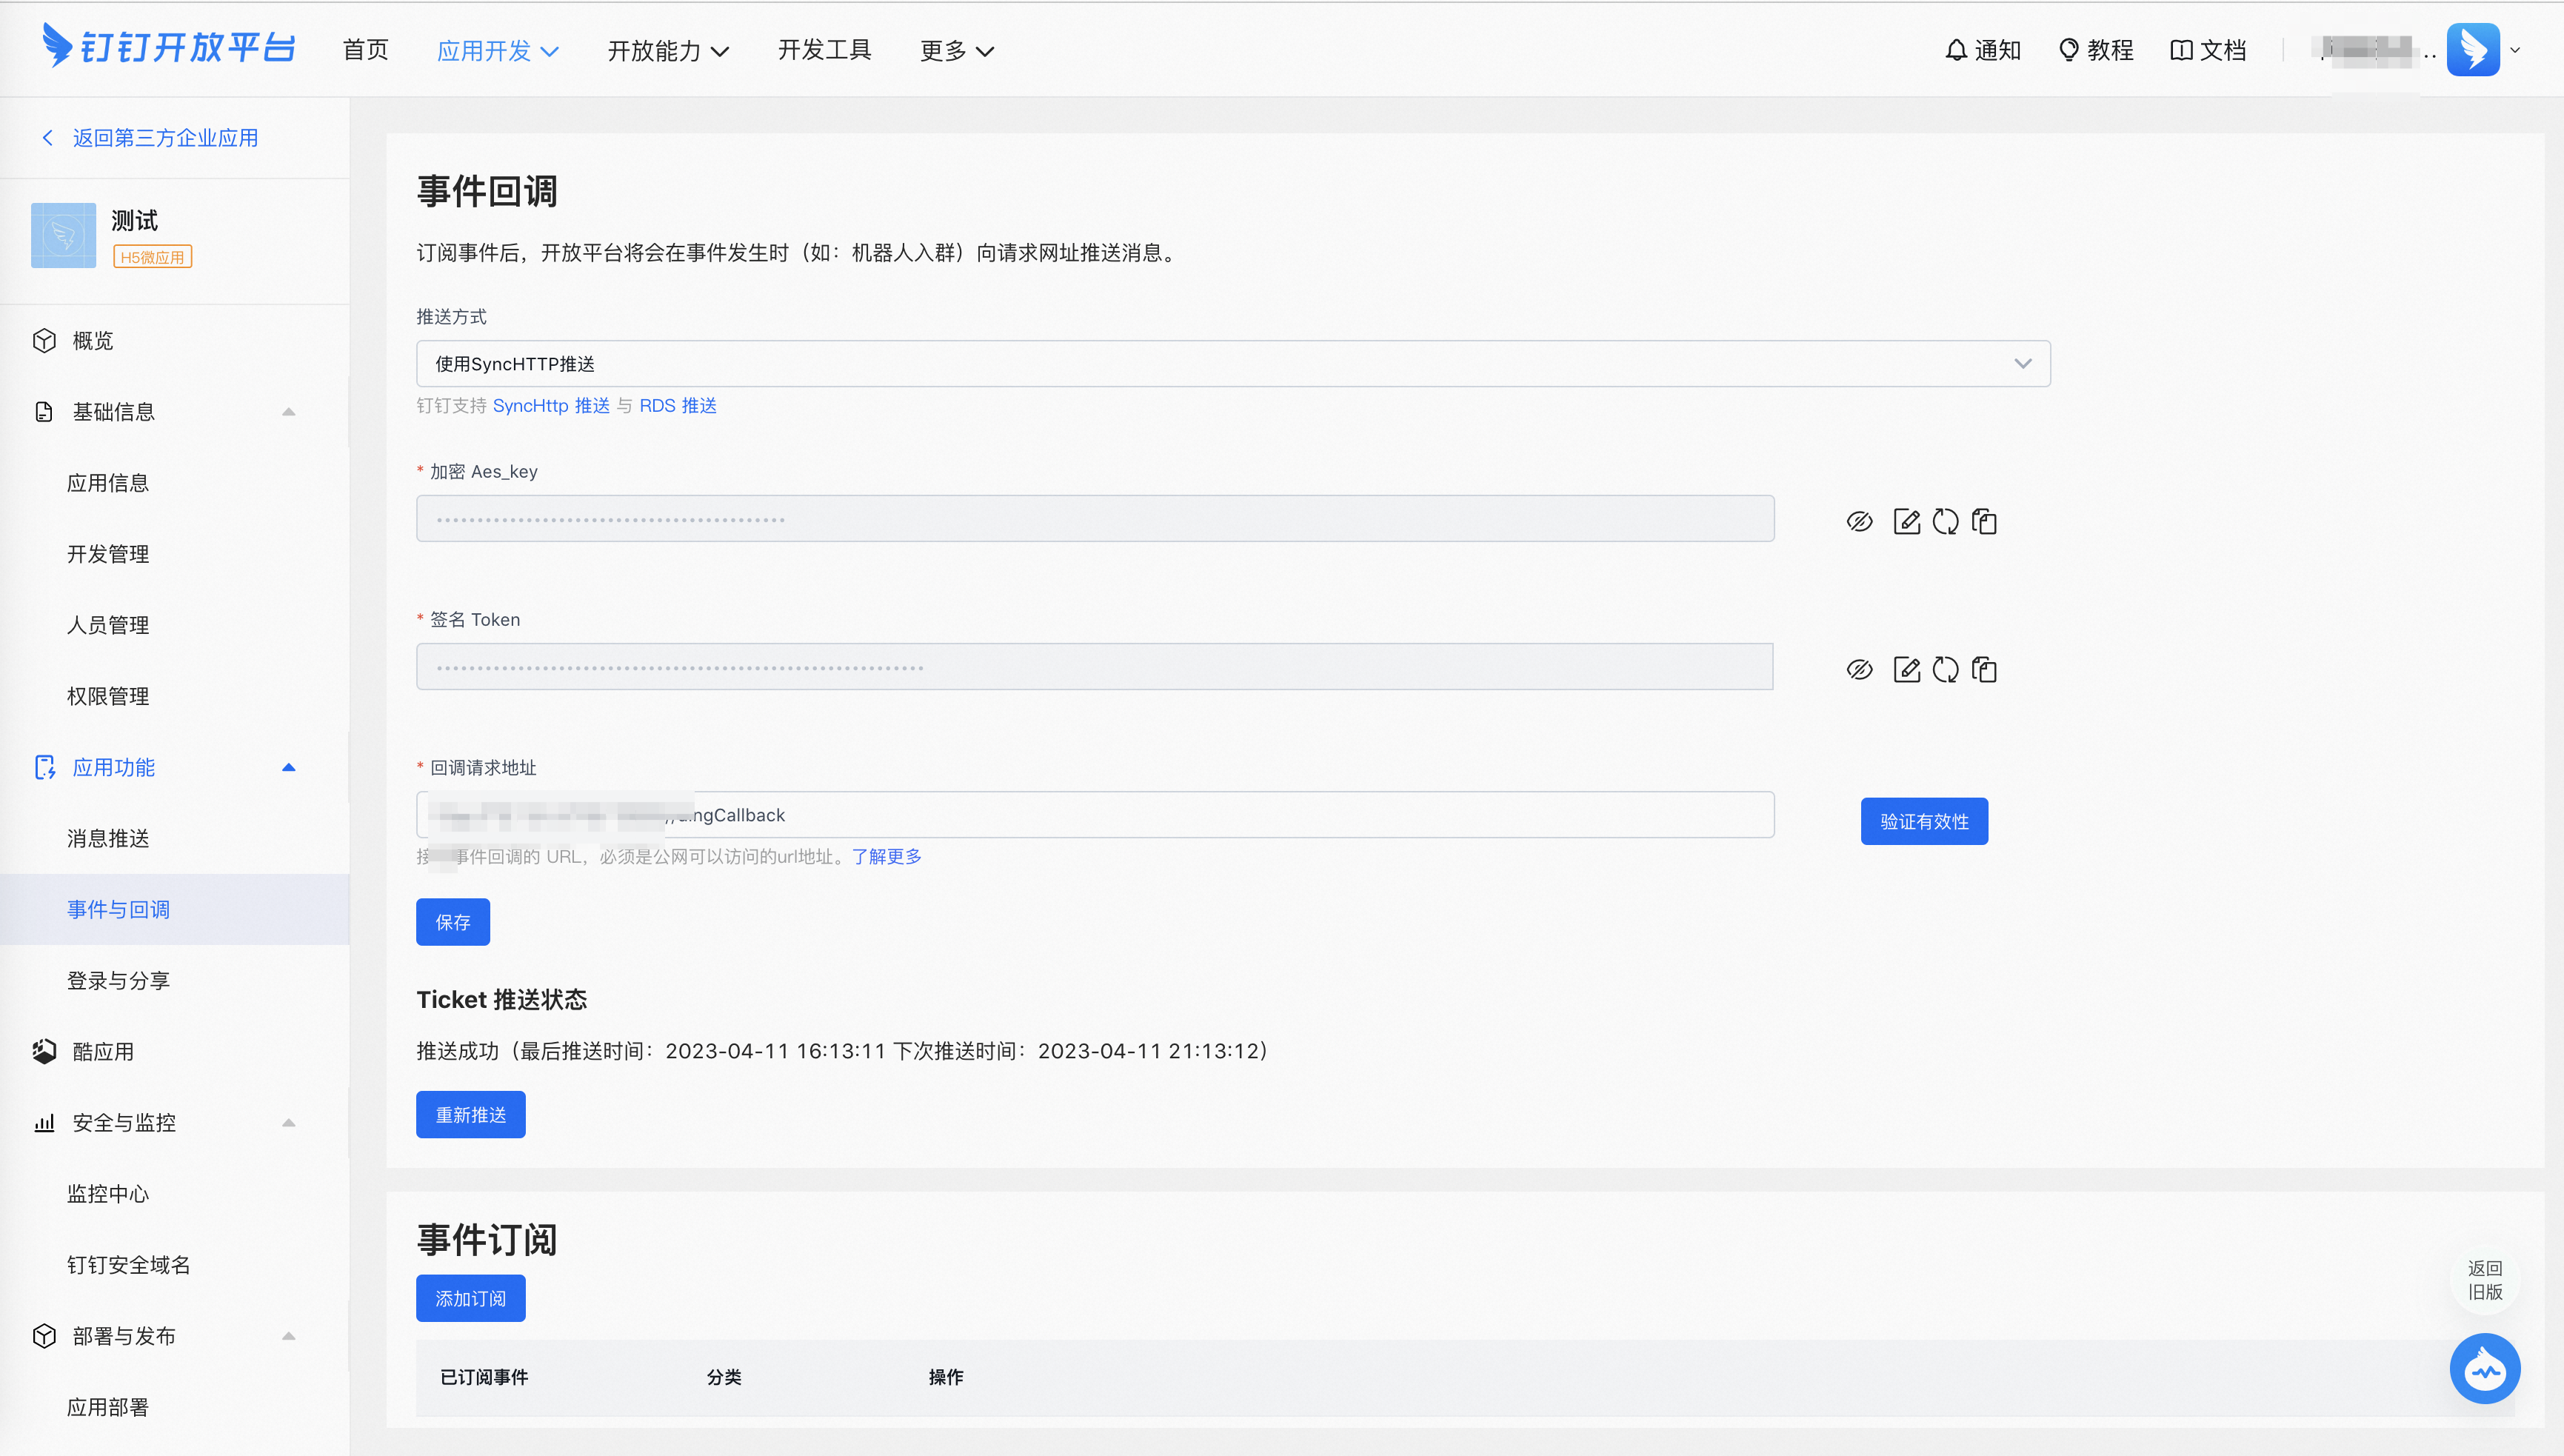Click the edit icon for the signature Token
2564x1456 pixels.
(1906, 670)
